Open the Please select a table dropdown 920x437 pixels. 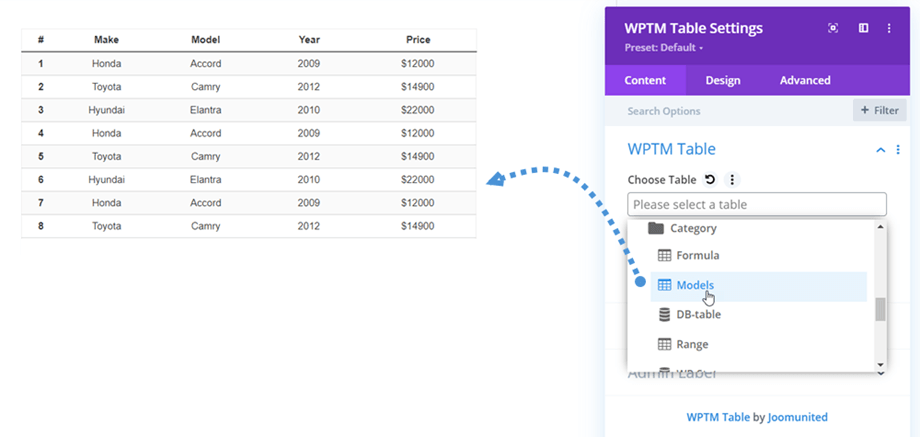coord(756,205)
